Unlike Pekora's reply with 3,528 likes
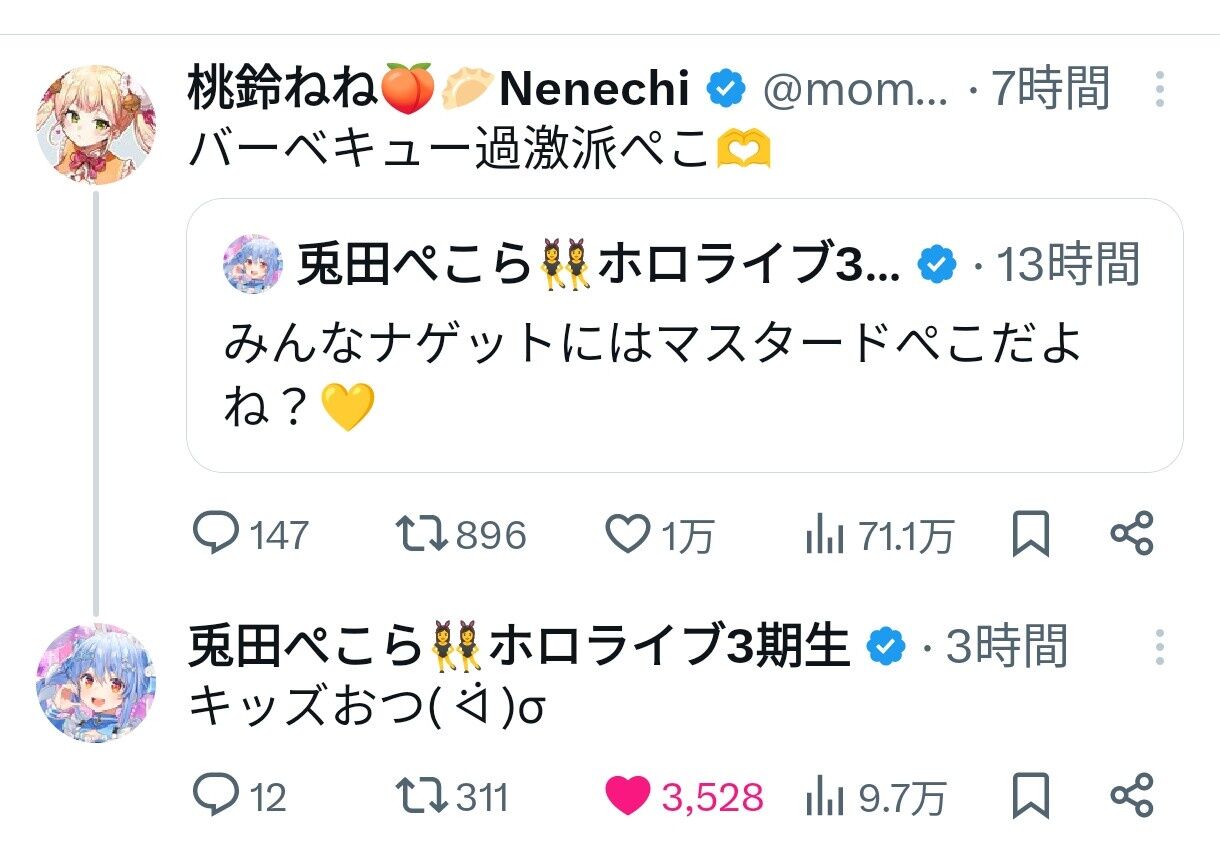Viewport: 1220px width, 844px height. [x=628, y=796]
